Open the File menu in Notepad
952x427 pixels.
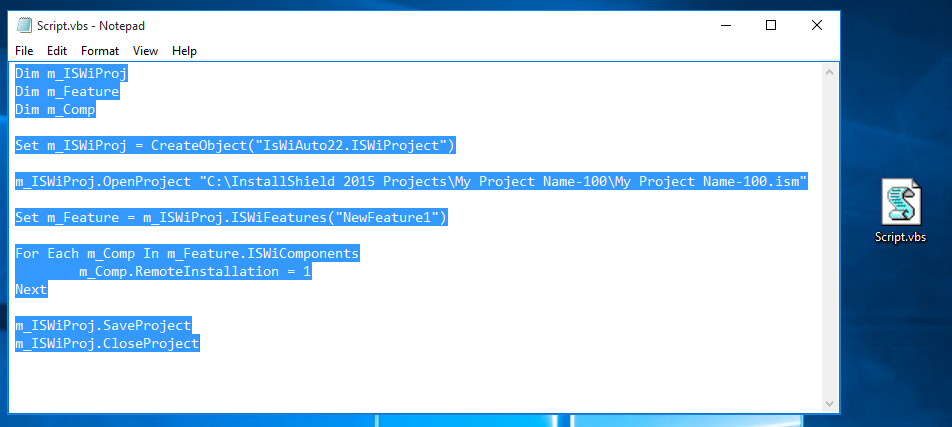(24, 51)
